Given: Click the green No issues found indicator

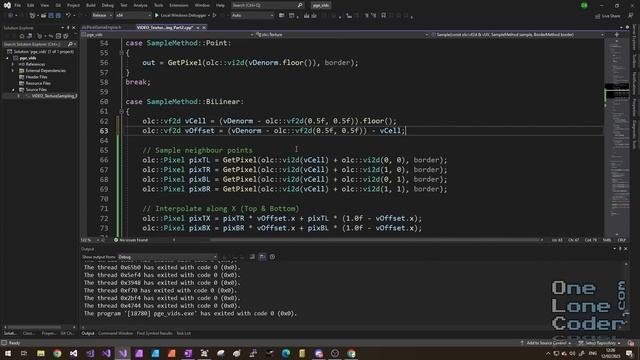Looking at the screenshot, I should (131, 240).
